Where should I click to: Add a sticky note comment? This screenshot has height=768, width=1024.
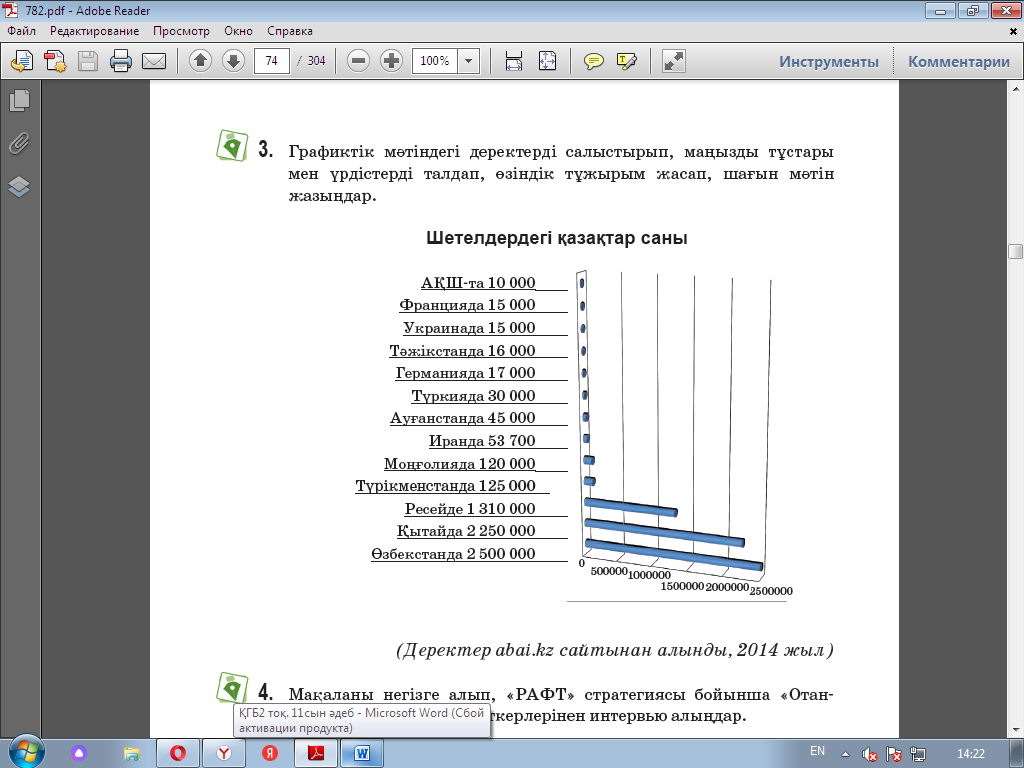[x=594, y=61]
